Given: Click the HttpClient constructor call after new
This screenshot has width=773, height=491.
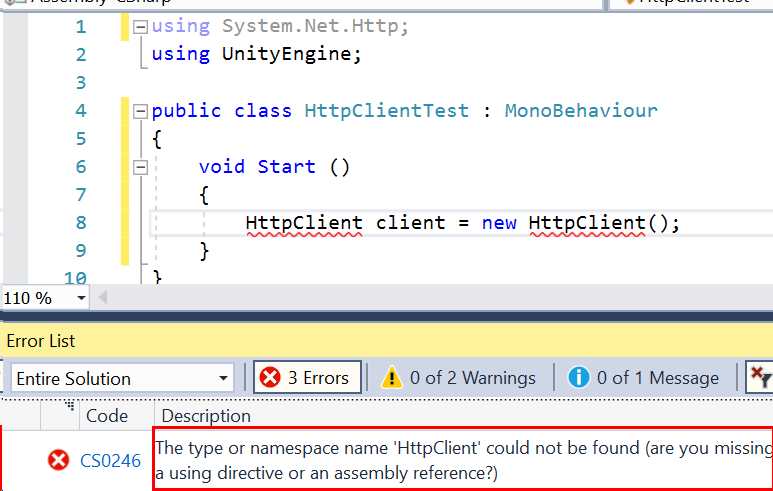Looking at the screenshot, I should (x=587, y=223).
